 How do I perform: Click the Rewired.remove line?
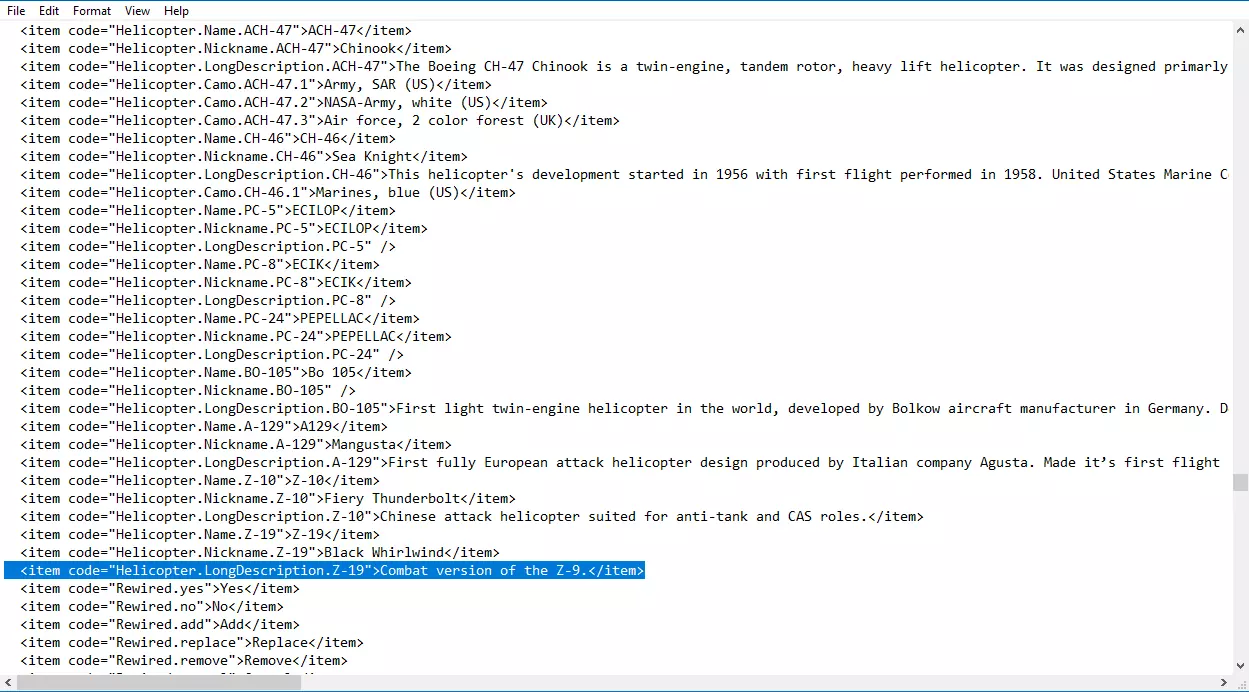[184, 661]
